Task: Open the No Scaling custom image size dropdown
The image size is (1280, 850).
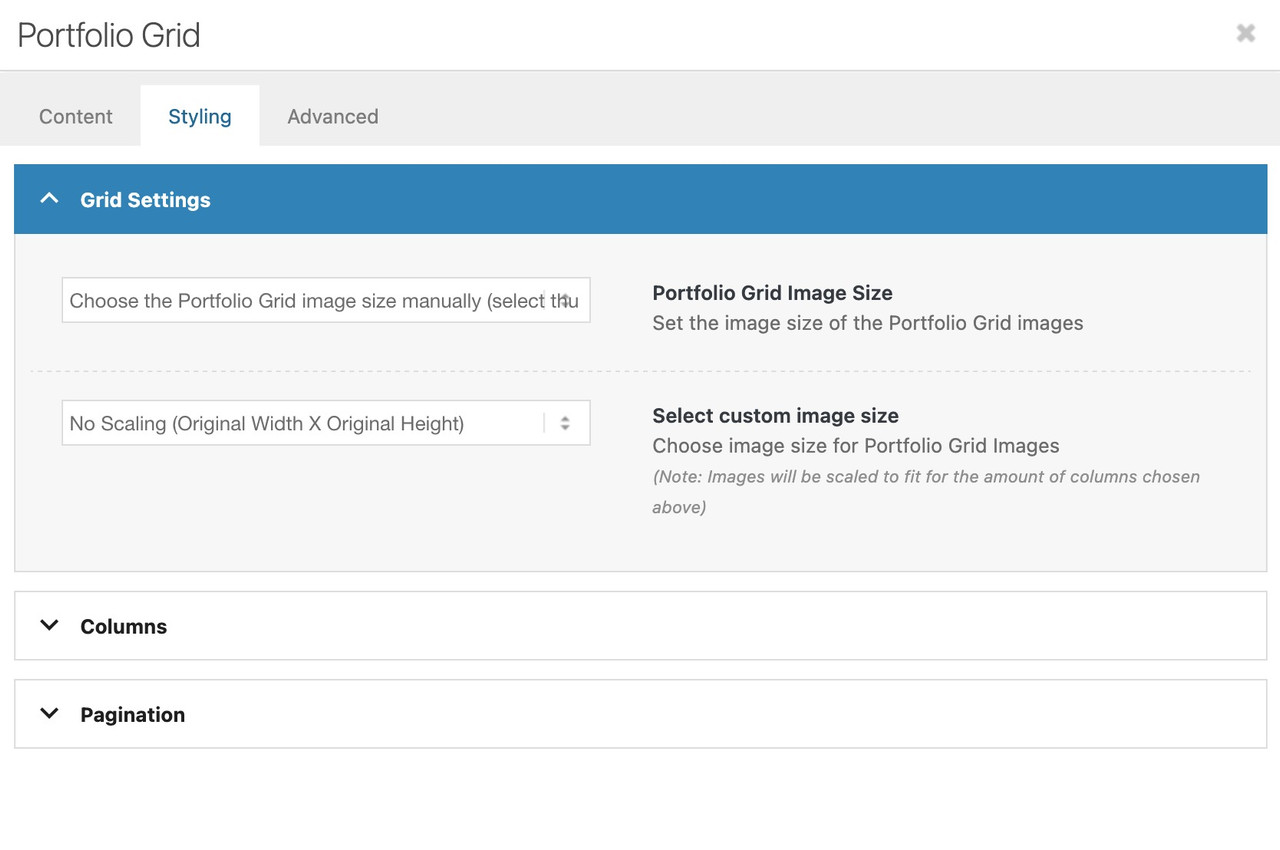Action: pos(300,424)
